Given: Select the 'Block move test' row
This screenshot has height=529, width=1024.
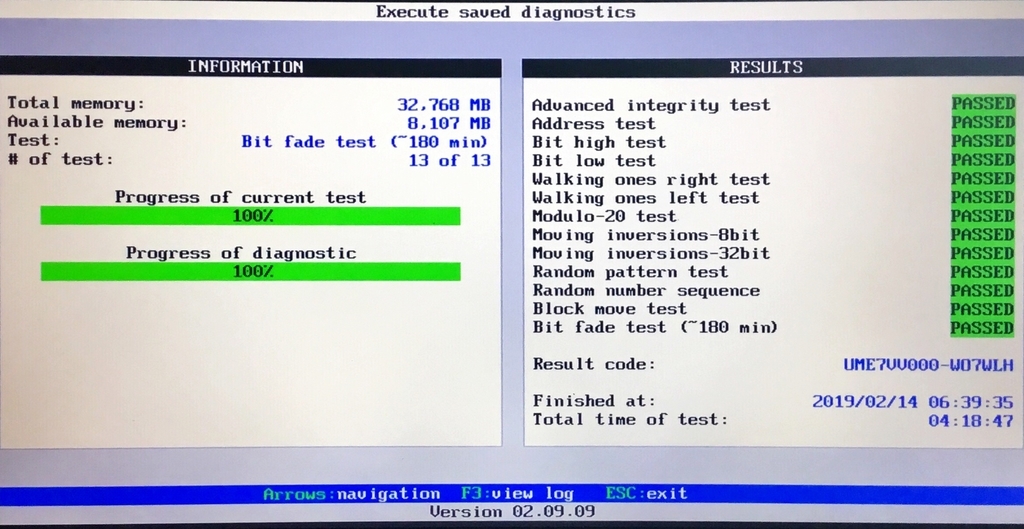Looking at the screenshot, I should 773,309.
